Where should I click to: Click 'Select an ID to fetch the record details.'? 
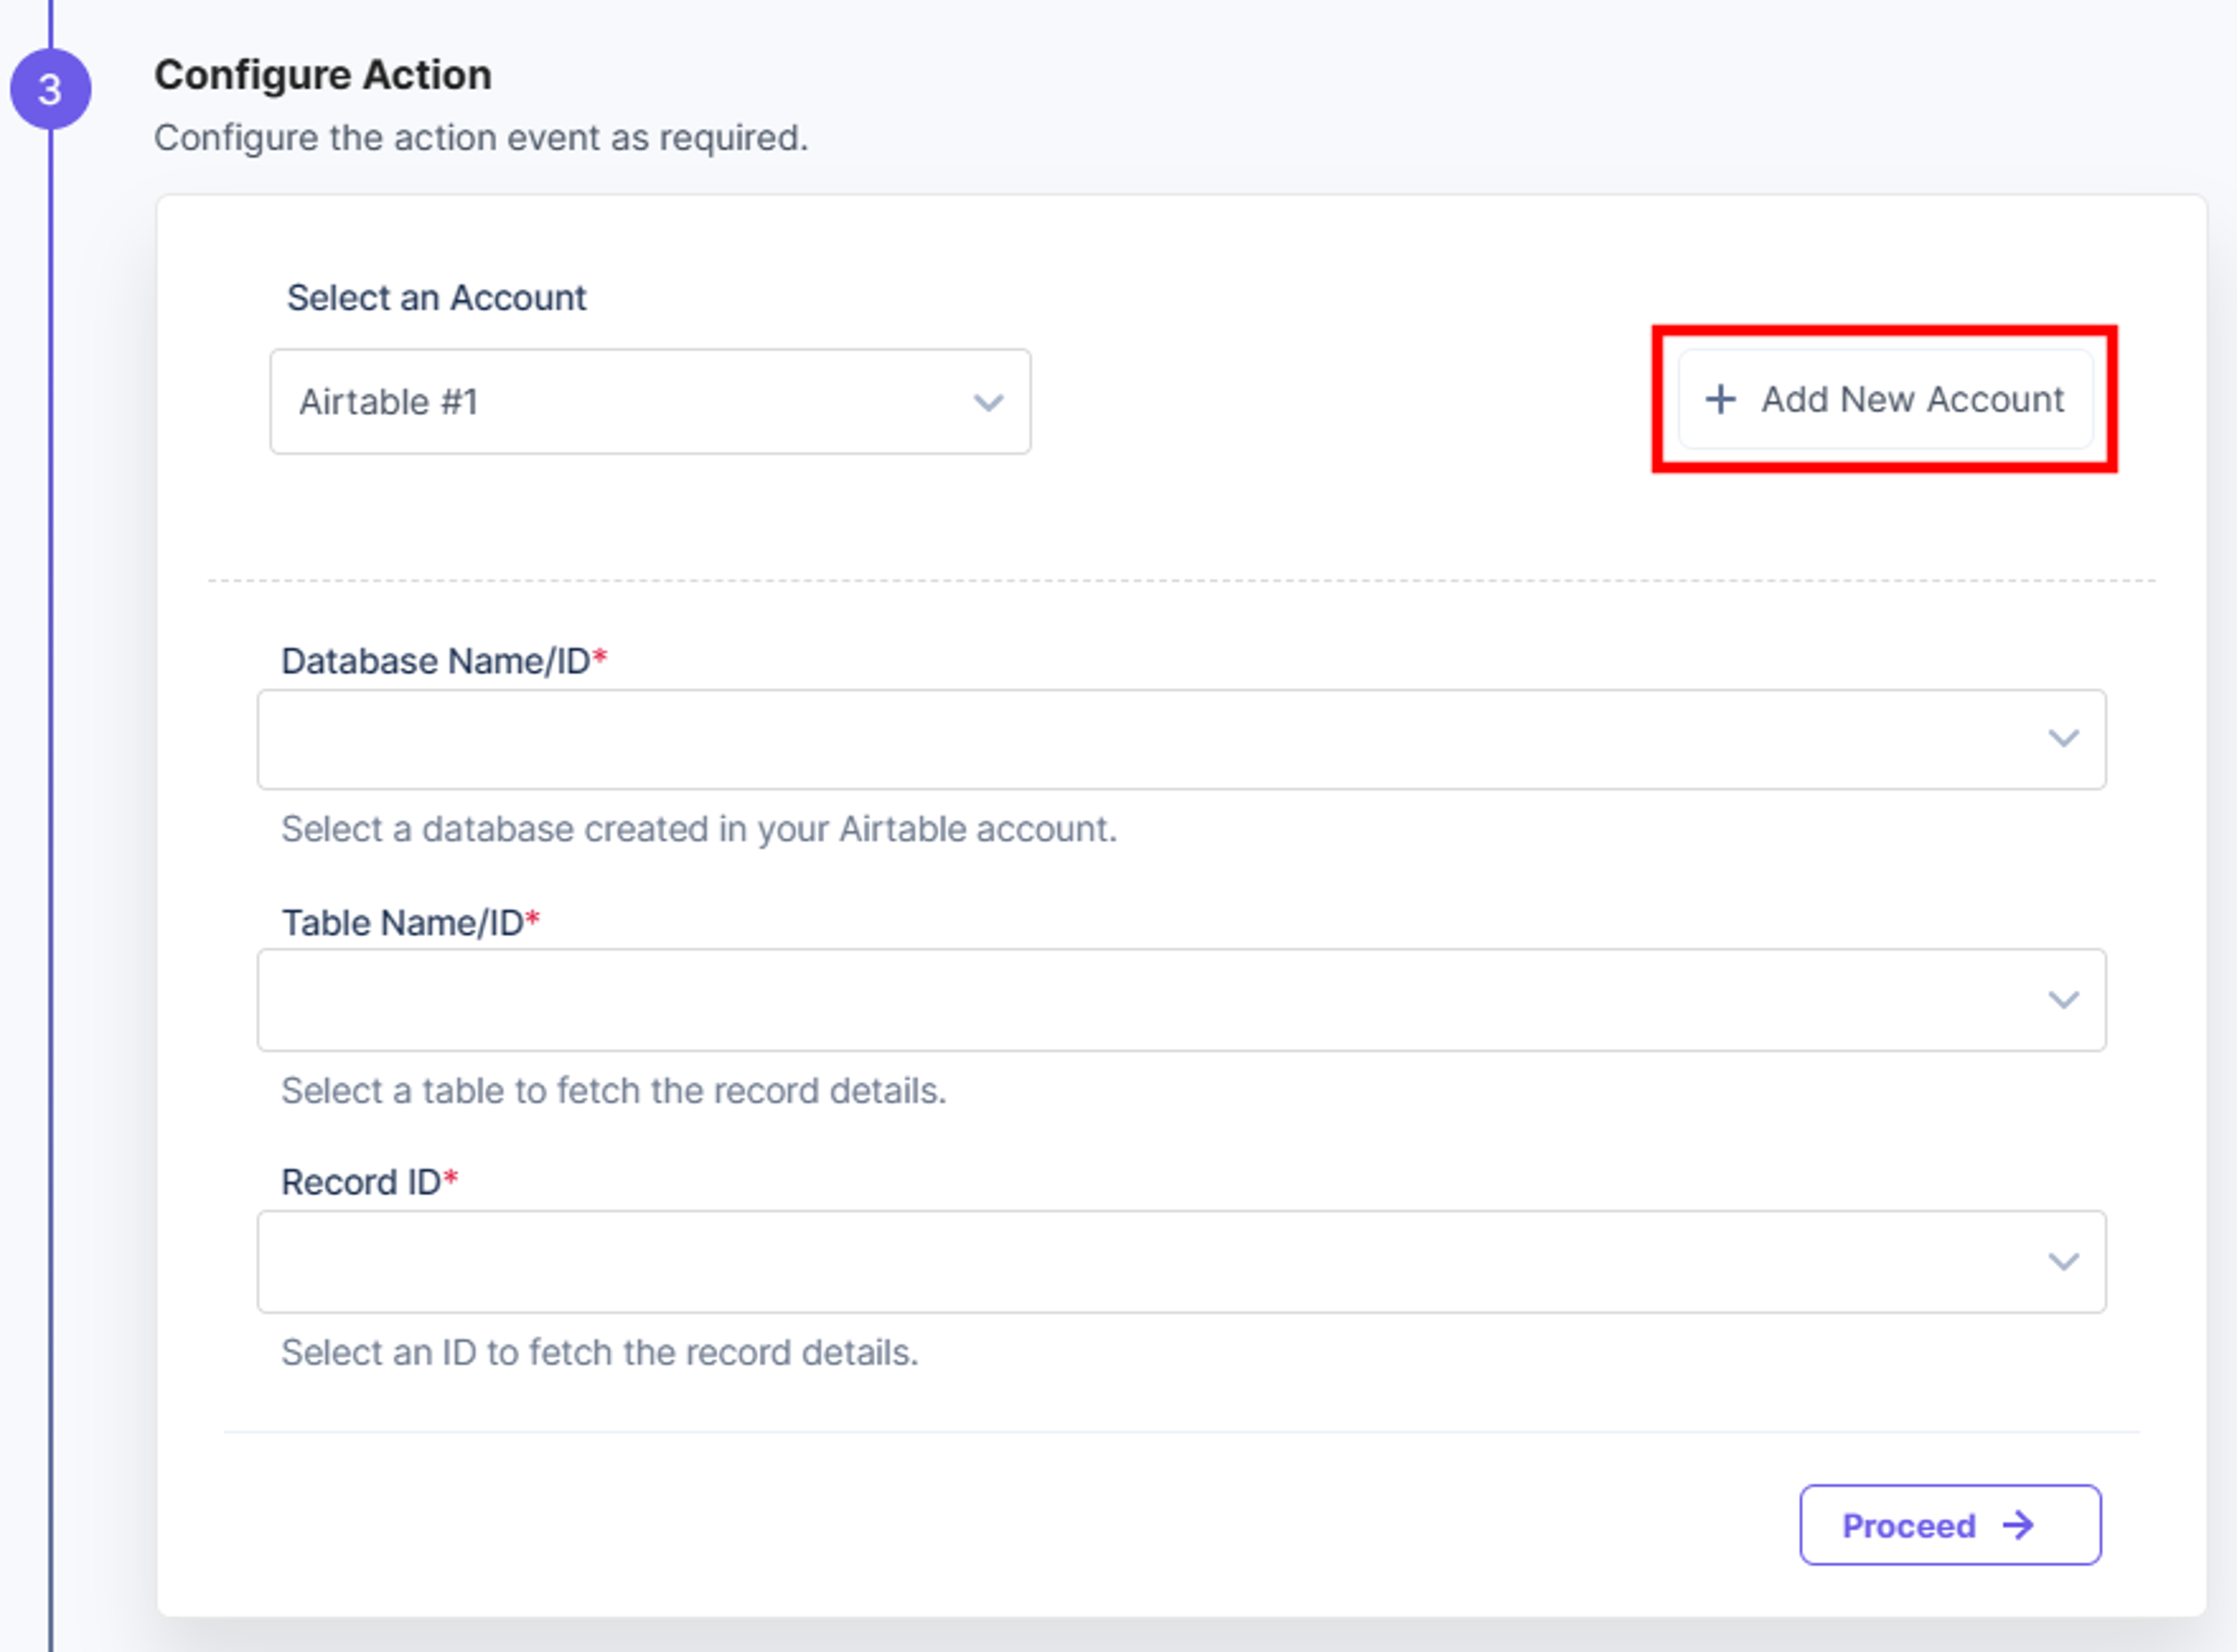pyautogui.click(x=599, y=1353)
